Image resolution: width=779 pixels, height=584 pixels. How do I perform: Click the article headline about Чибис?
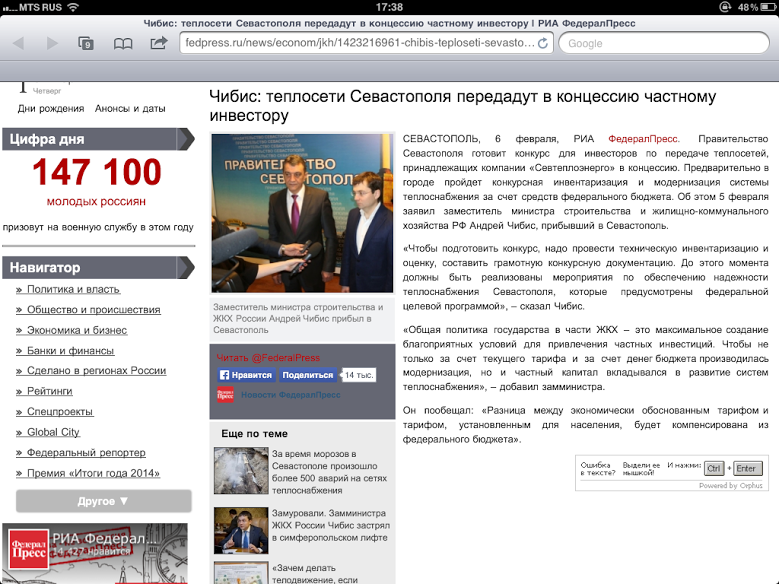point(463,105)
